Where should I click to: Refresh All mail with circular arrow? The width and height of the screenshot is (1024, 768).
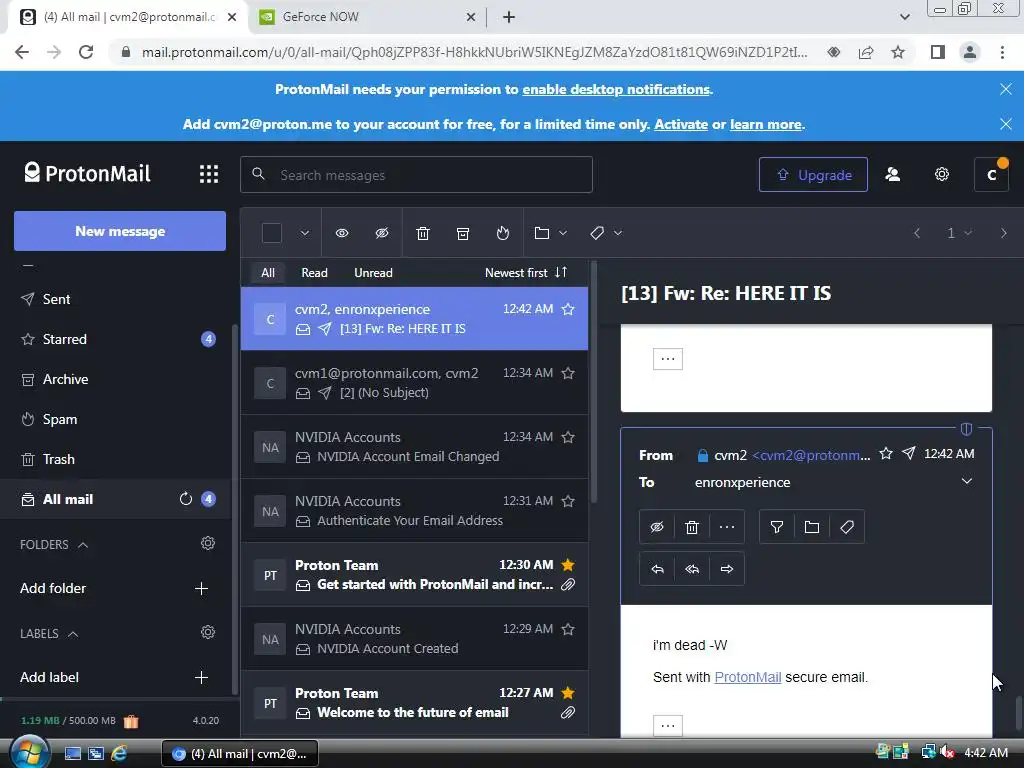185,499
